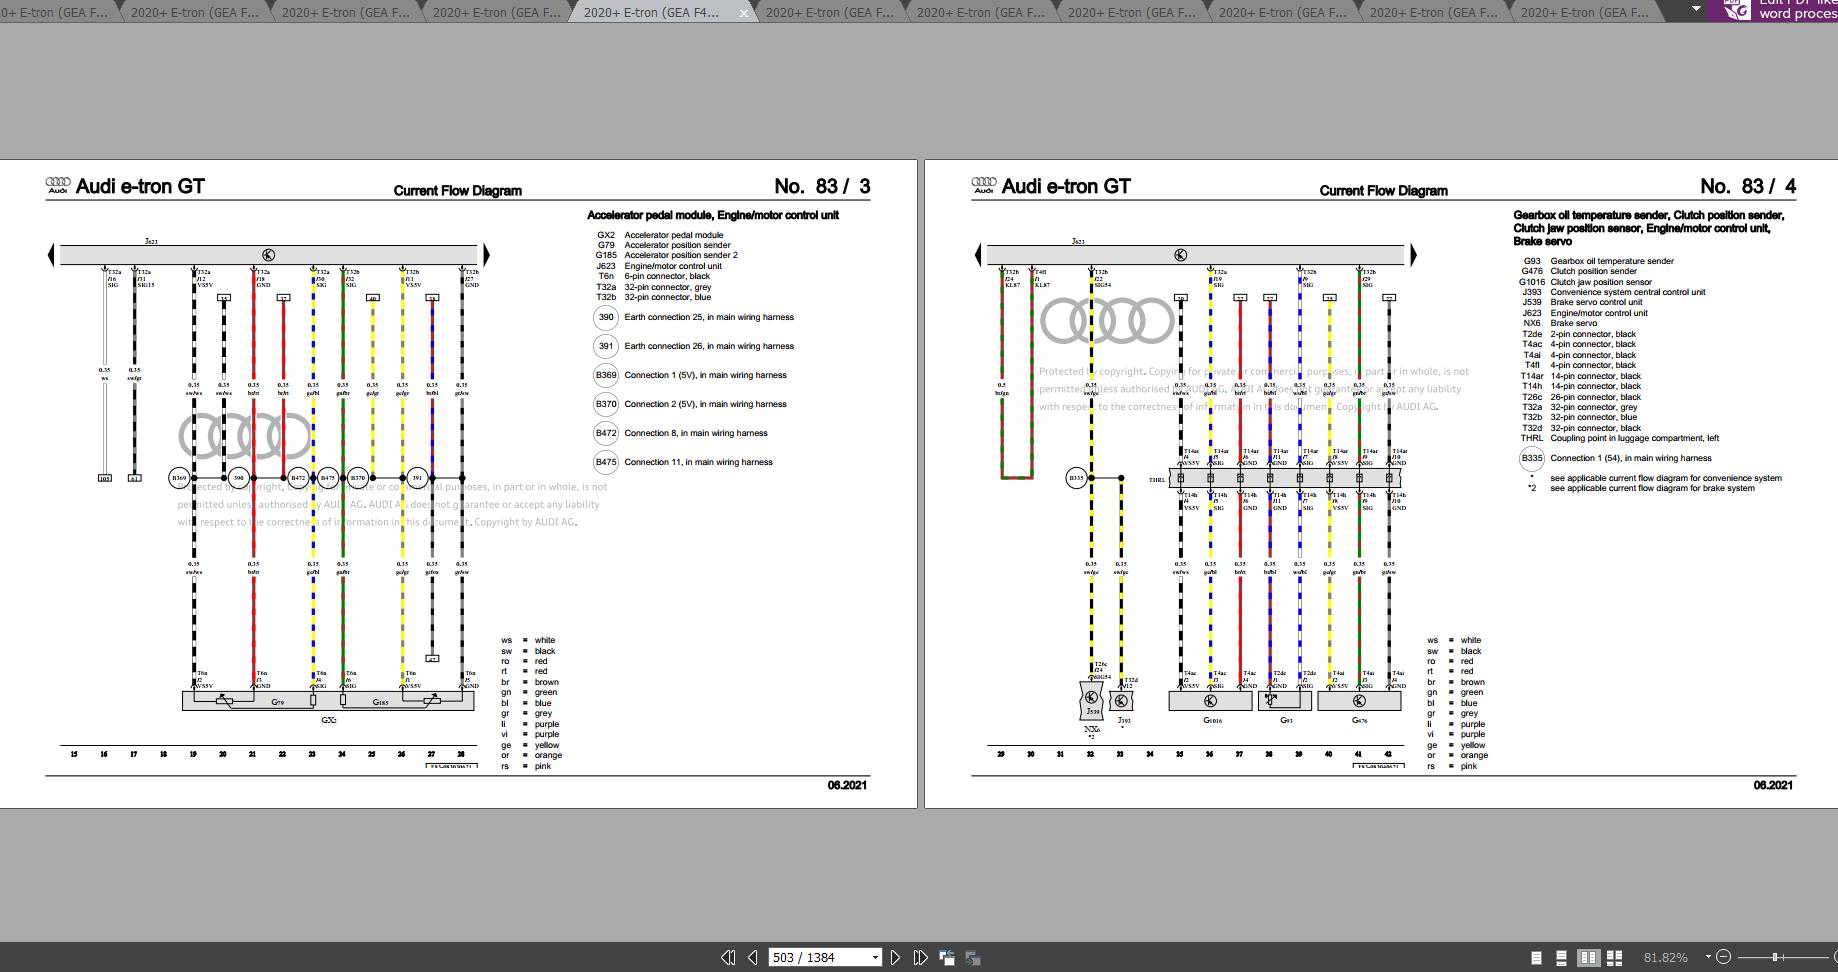This screenshot has width=1838, height=972.
Task: Go to the next page
Action: click(x=895, y=957)
